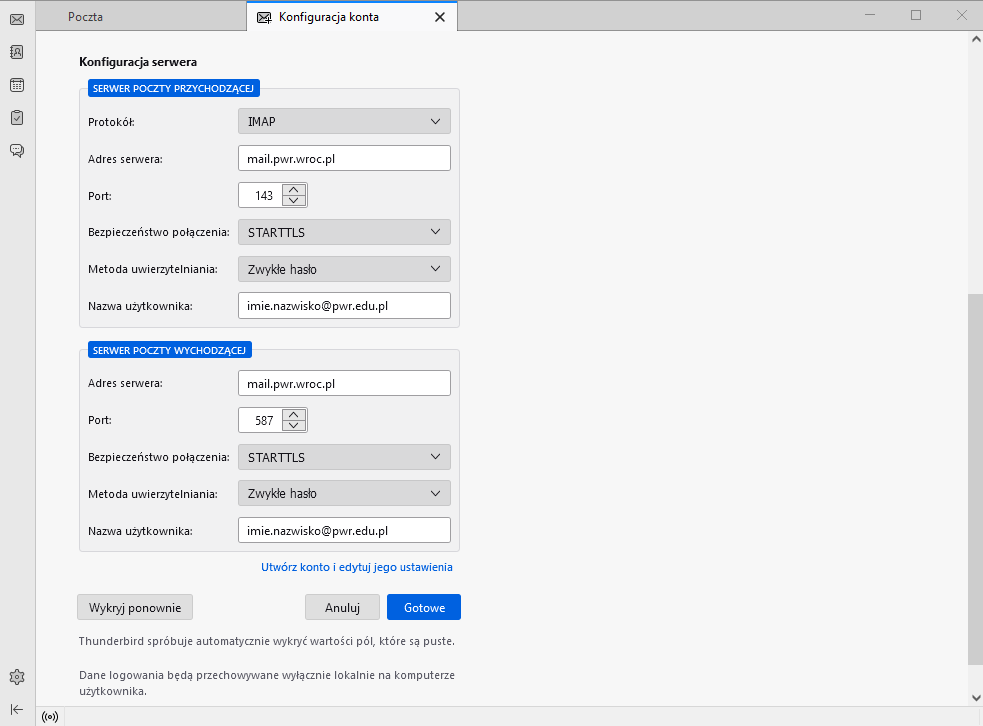The image size is (983, 726).
Task: Expand the Protokół IMAP dropdown
Action: pyautogui.click(x=344, y=121)
